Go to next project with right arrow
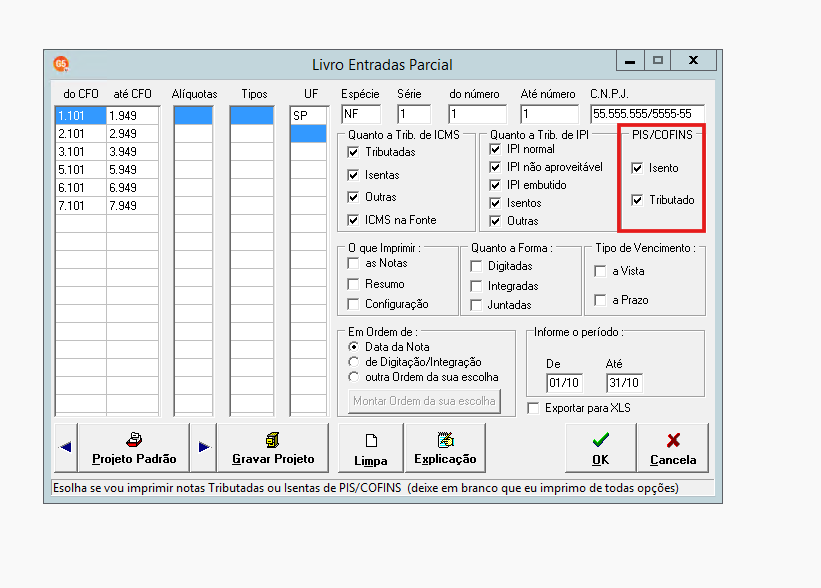This screenshot has height=588, width=821. tap(204, 447)
